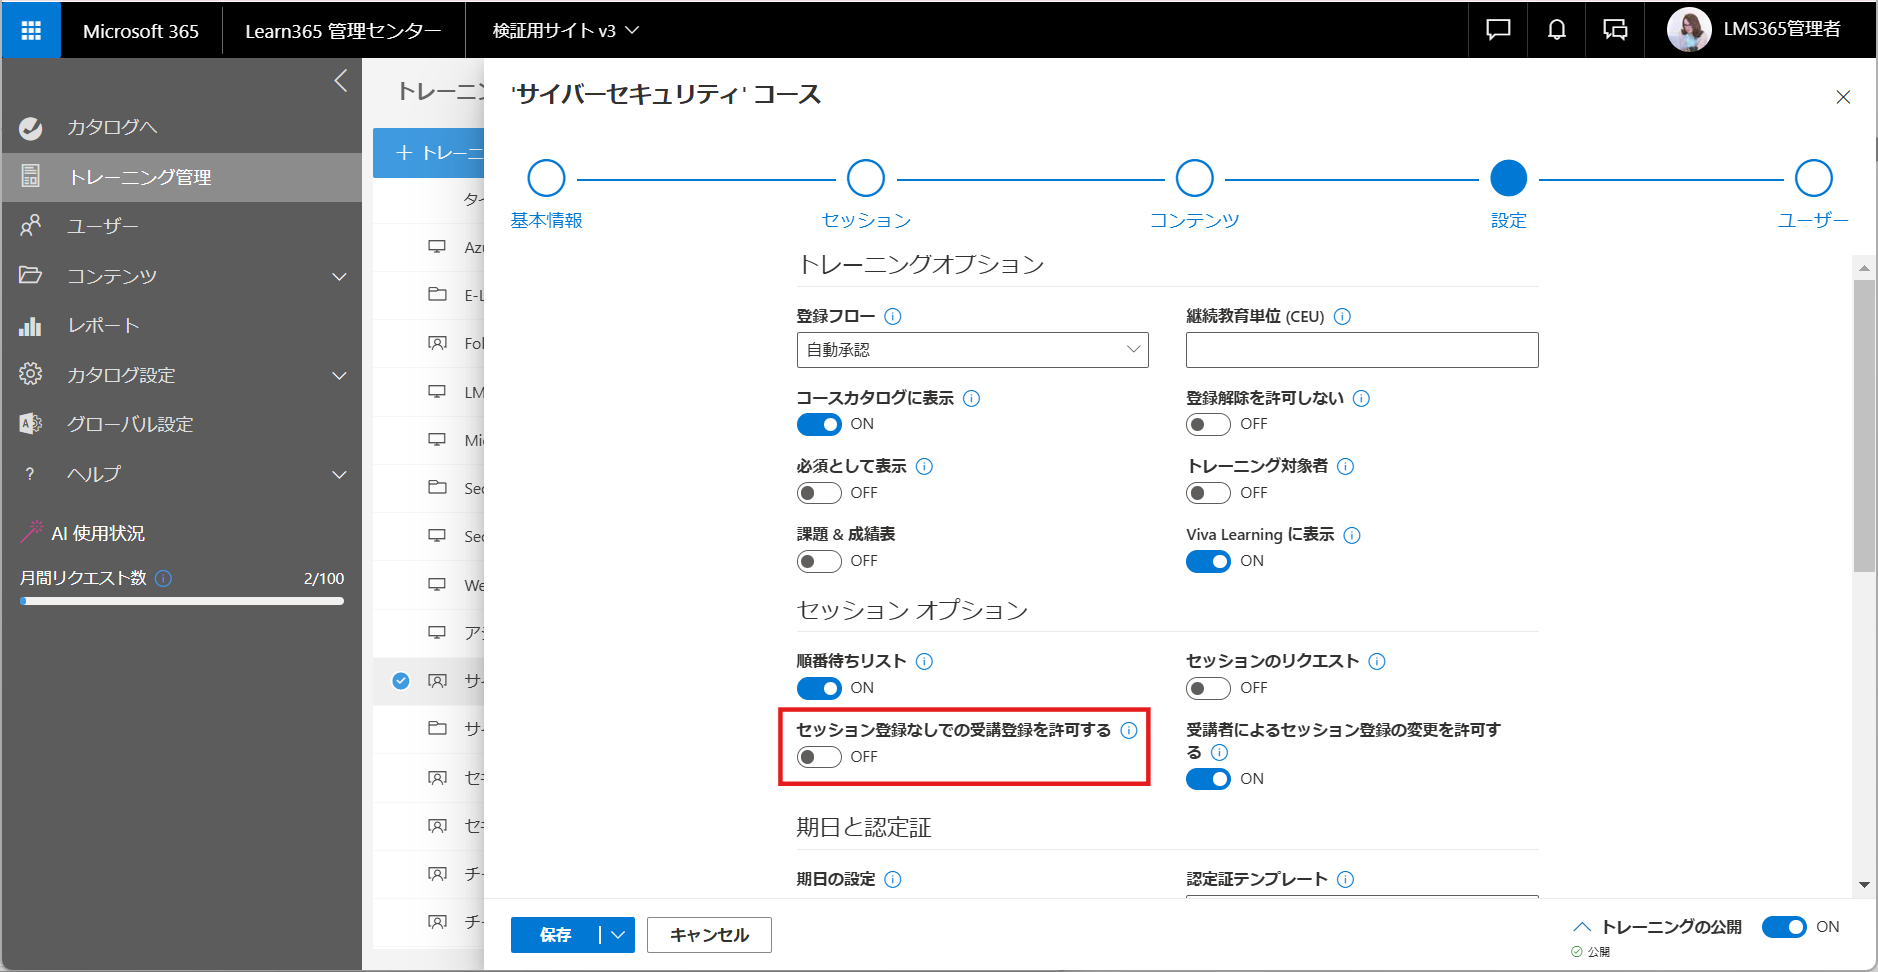Show info for Viva Learning に表示
This screenshot has width=1878, height=972.
coord(1352,535)
